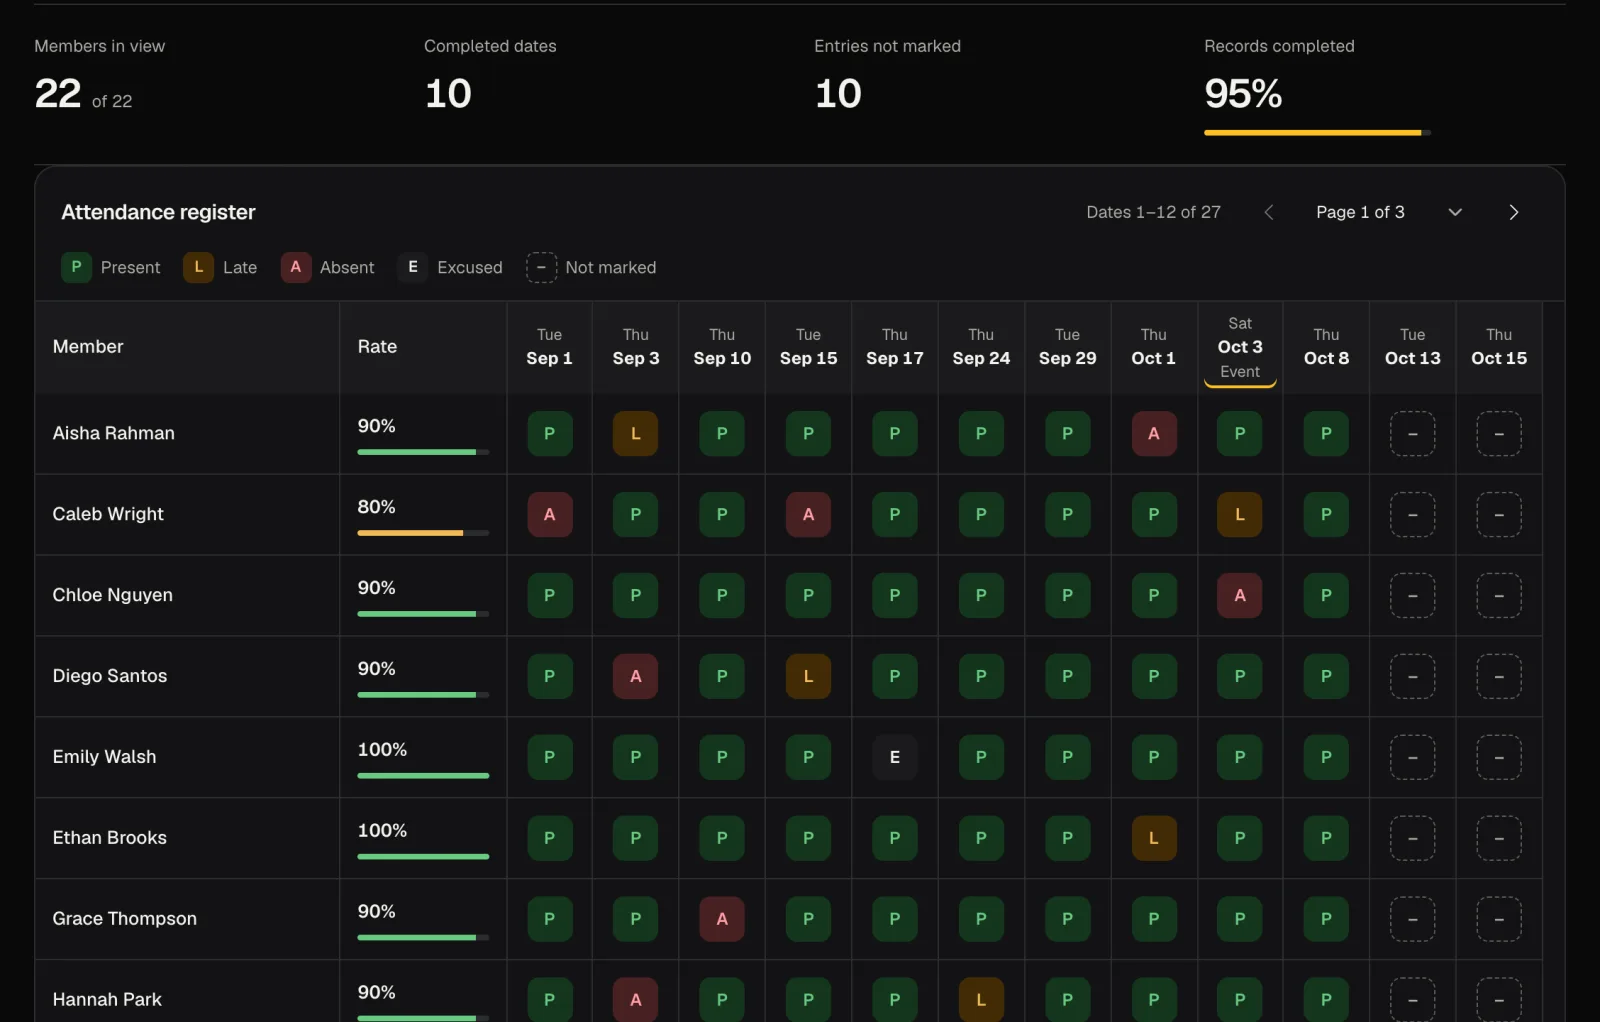Screen dimensions: 1600x1022
Task: Click Ethan Brooks's Late mark on Oct 1
Action: coord(1153,839)
